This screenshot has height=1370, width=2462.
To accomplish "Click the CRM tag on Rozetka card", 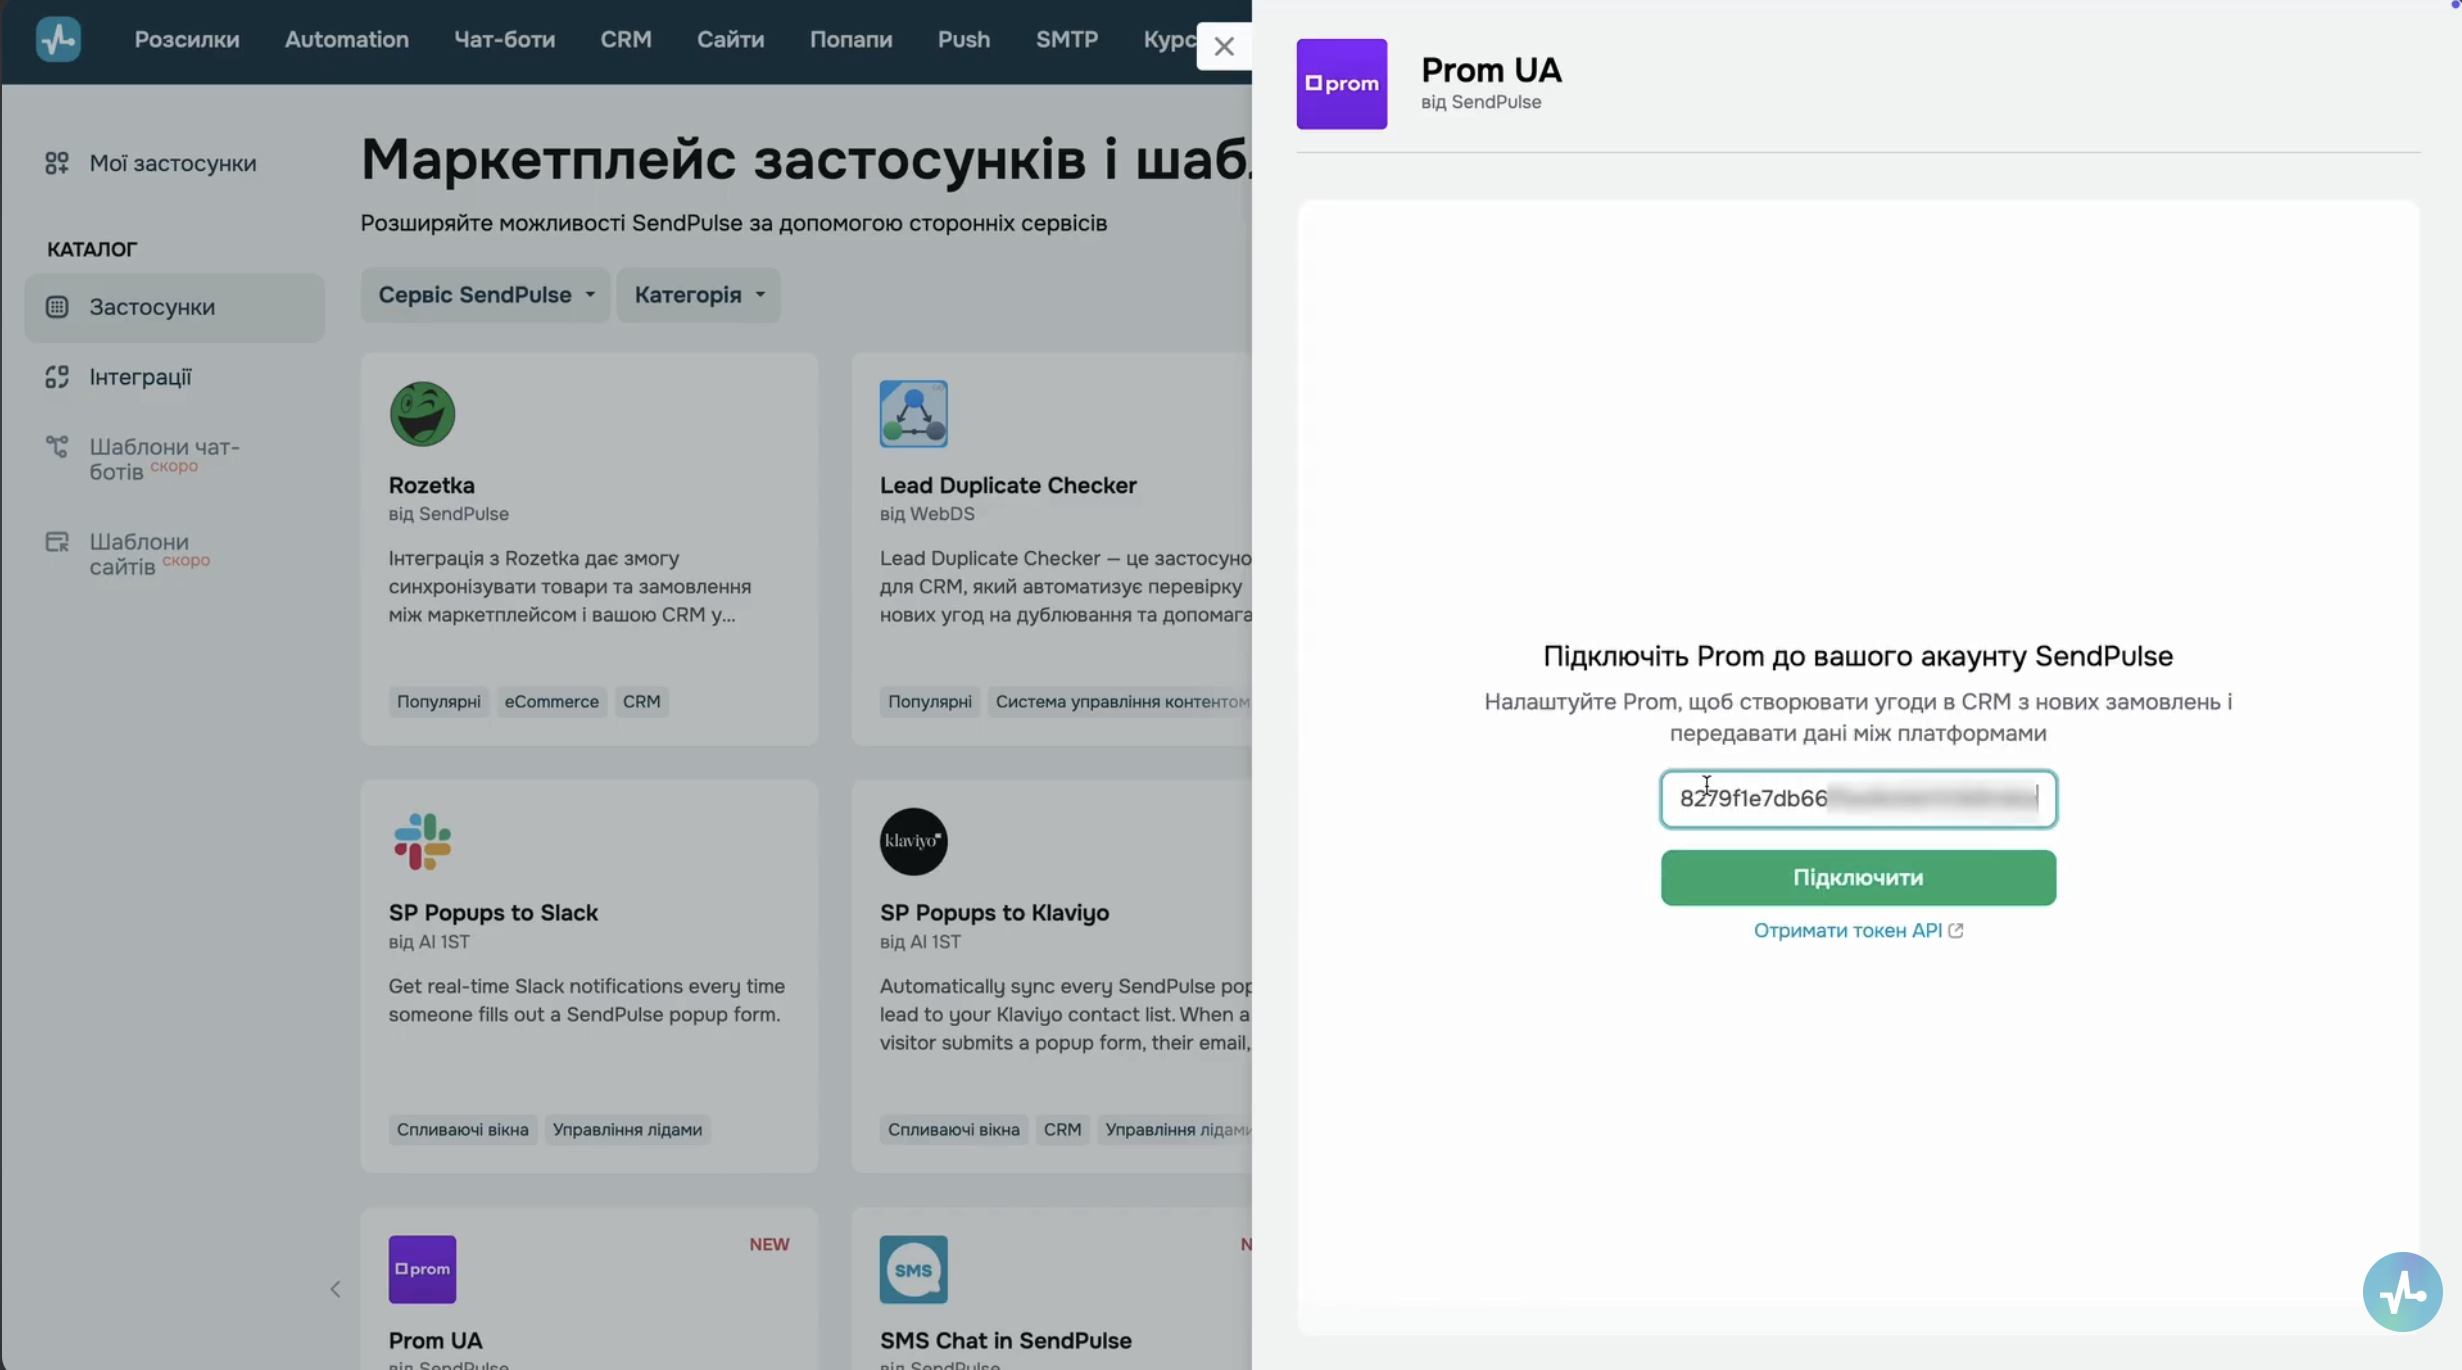I will [x=641, y=701].
